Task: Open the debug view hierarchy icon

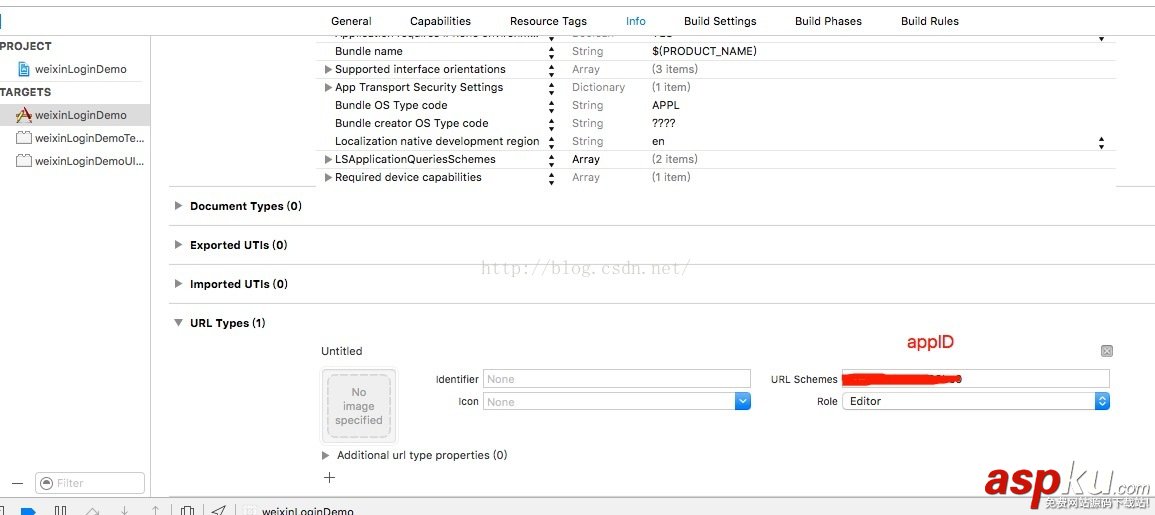Action: [188, 510]
